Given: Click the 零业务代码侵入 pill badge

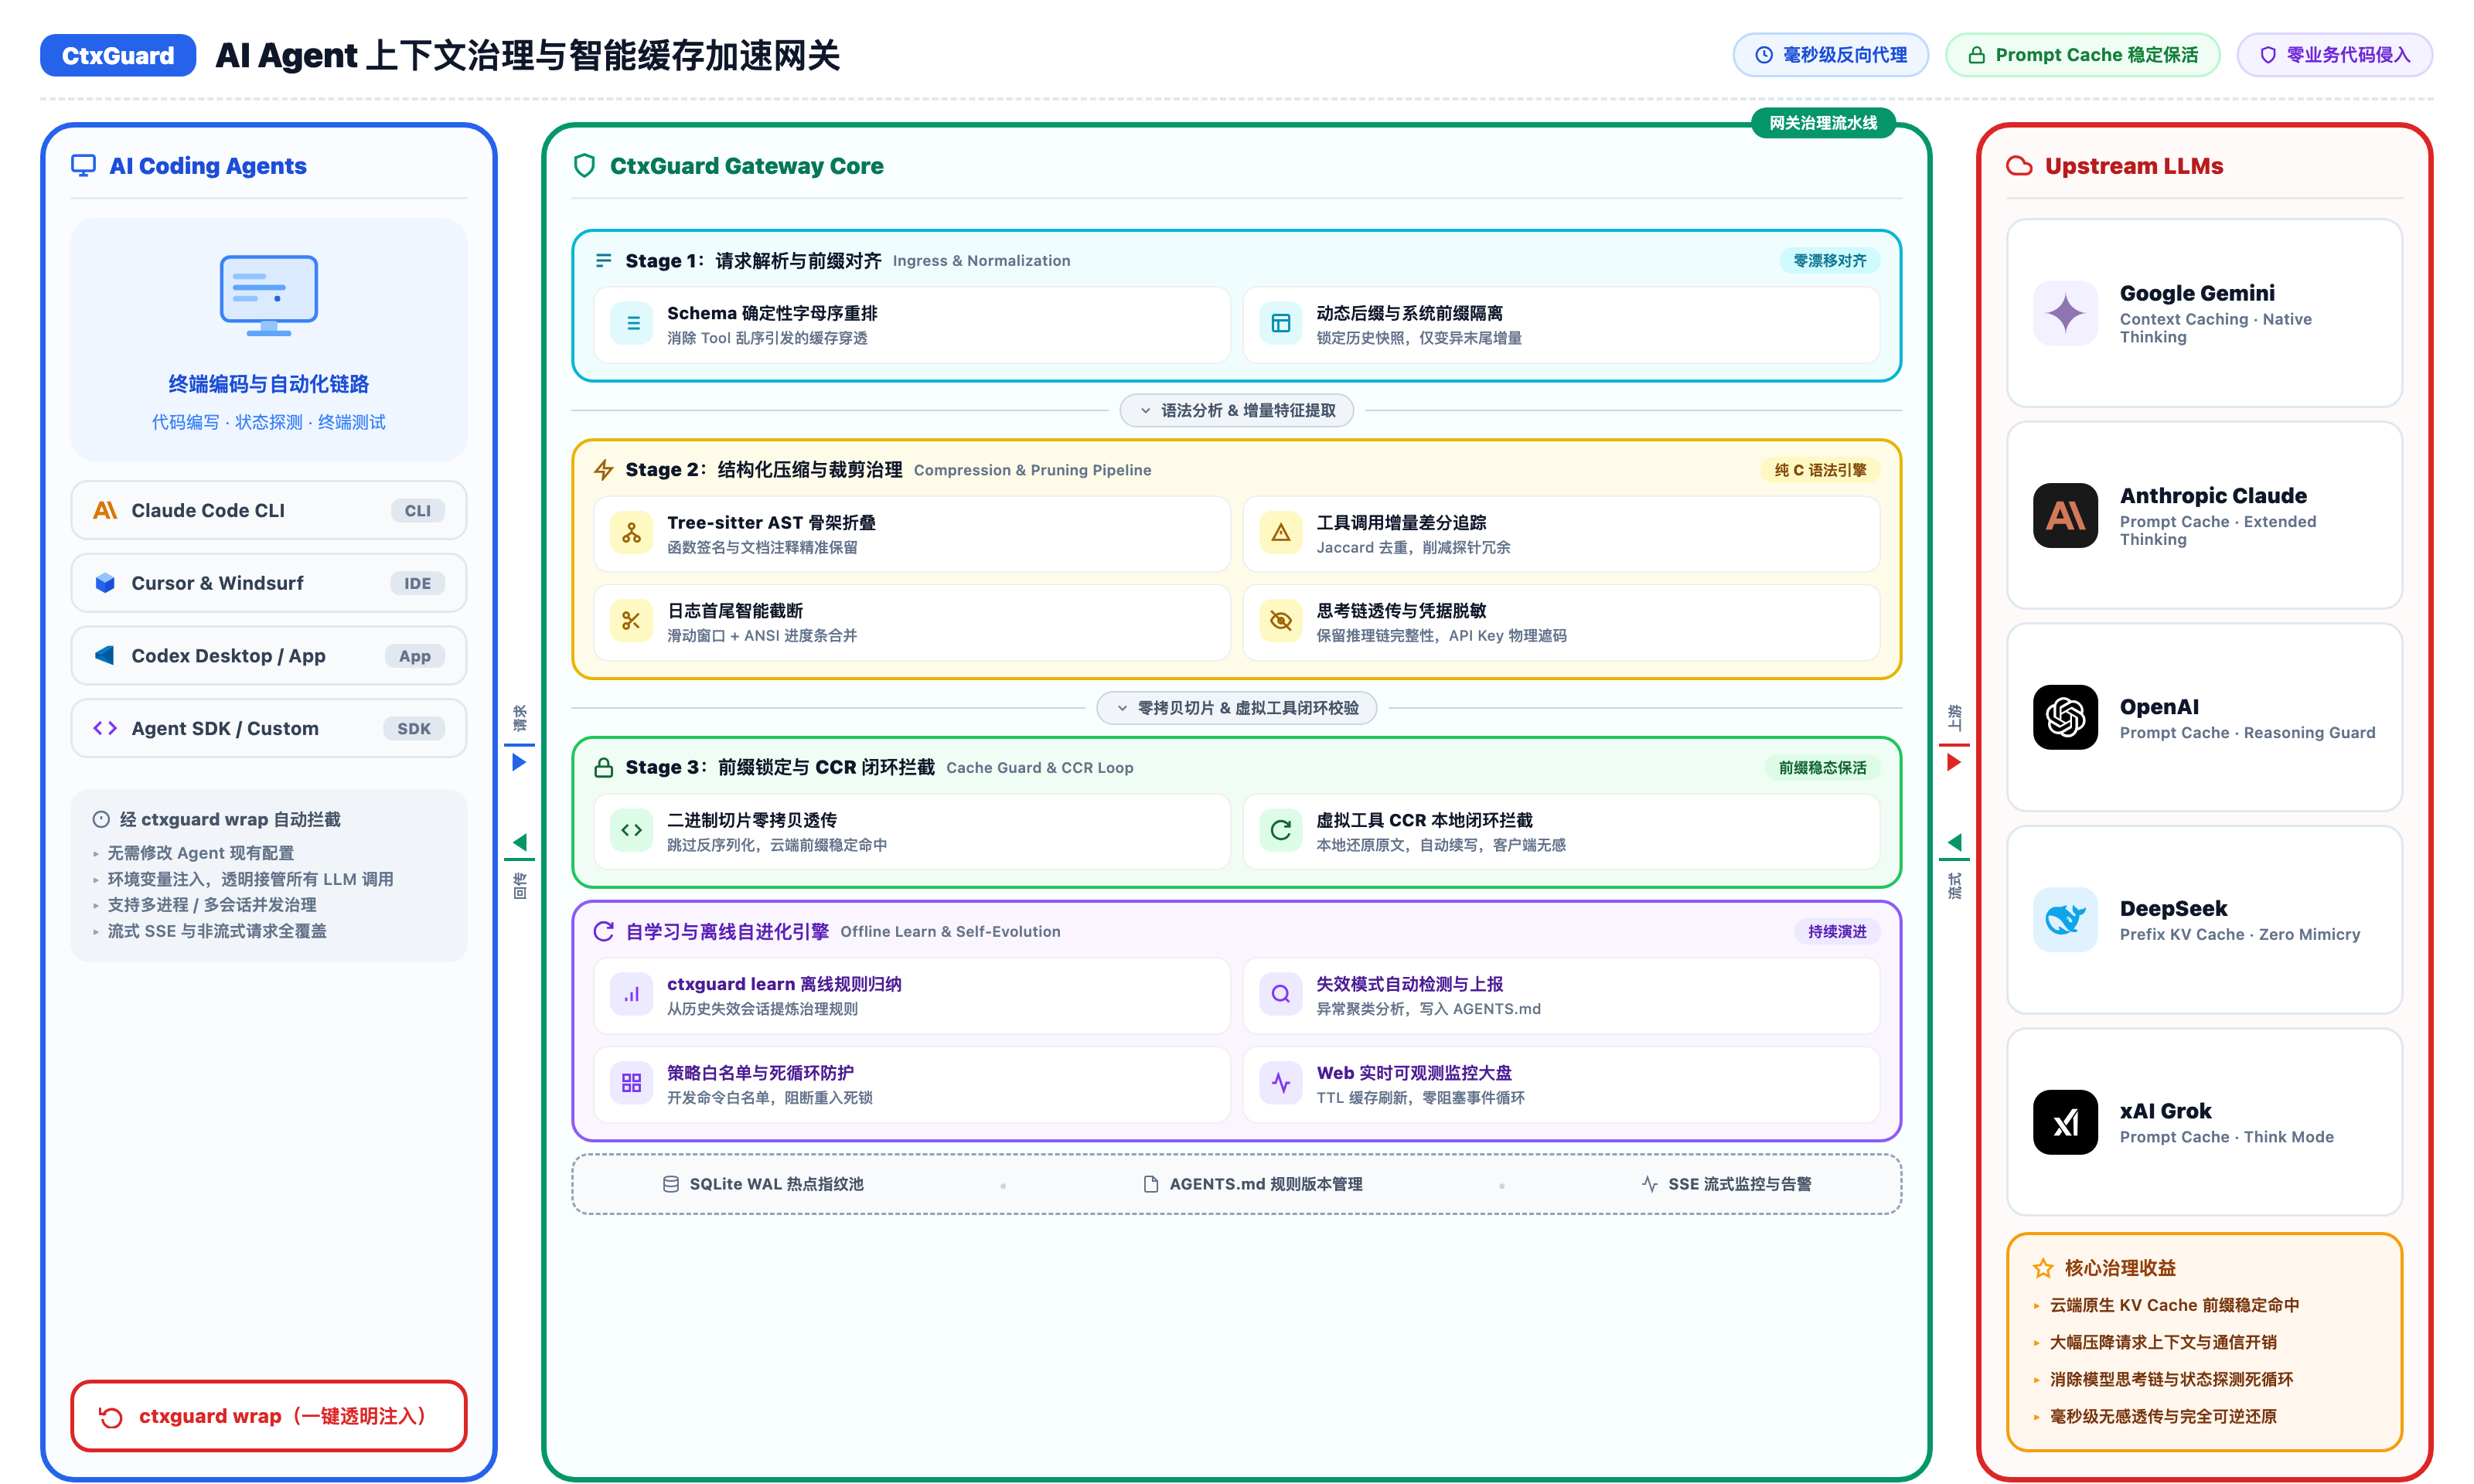Looking at the screenshot, I should 2334,55.
